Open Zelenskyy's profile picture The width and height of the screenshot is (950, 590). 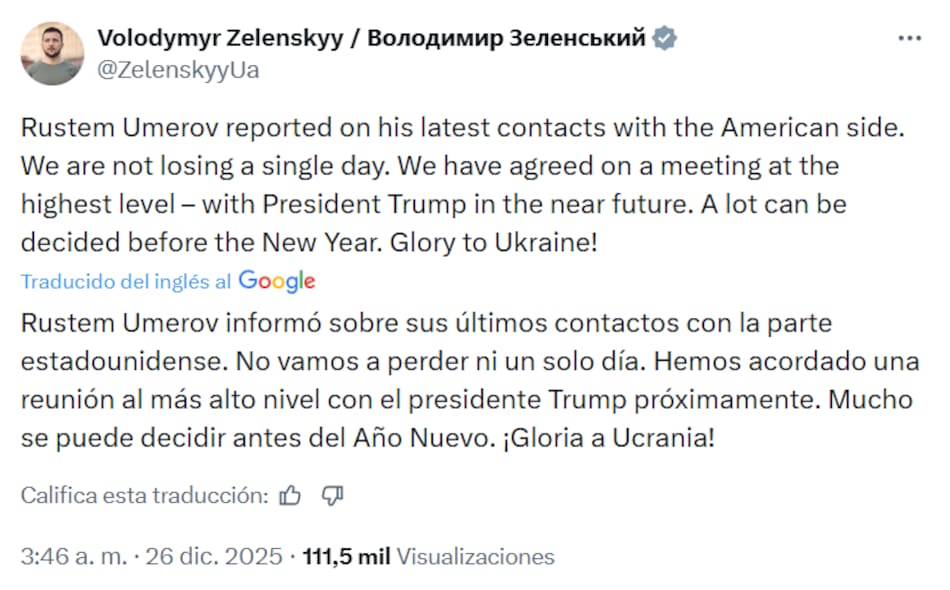tap(52, 53)
